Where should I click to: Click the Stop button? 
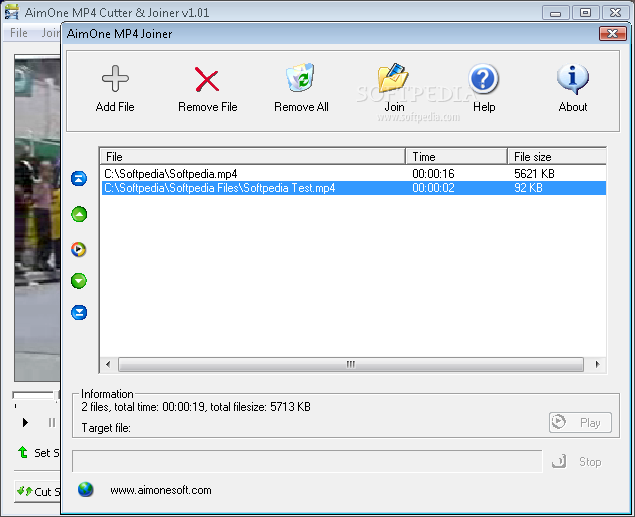point(577,462)
